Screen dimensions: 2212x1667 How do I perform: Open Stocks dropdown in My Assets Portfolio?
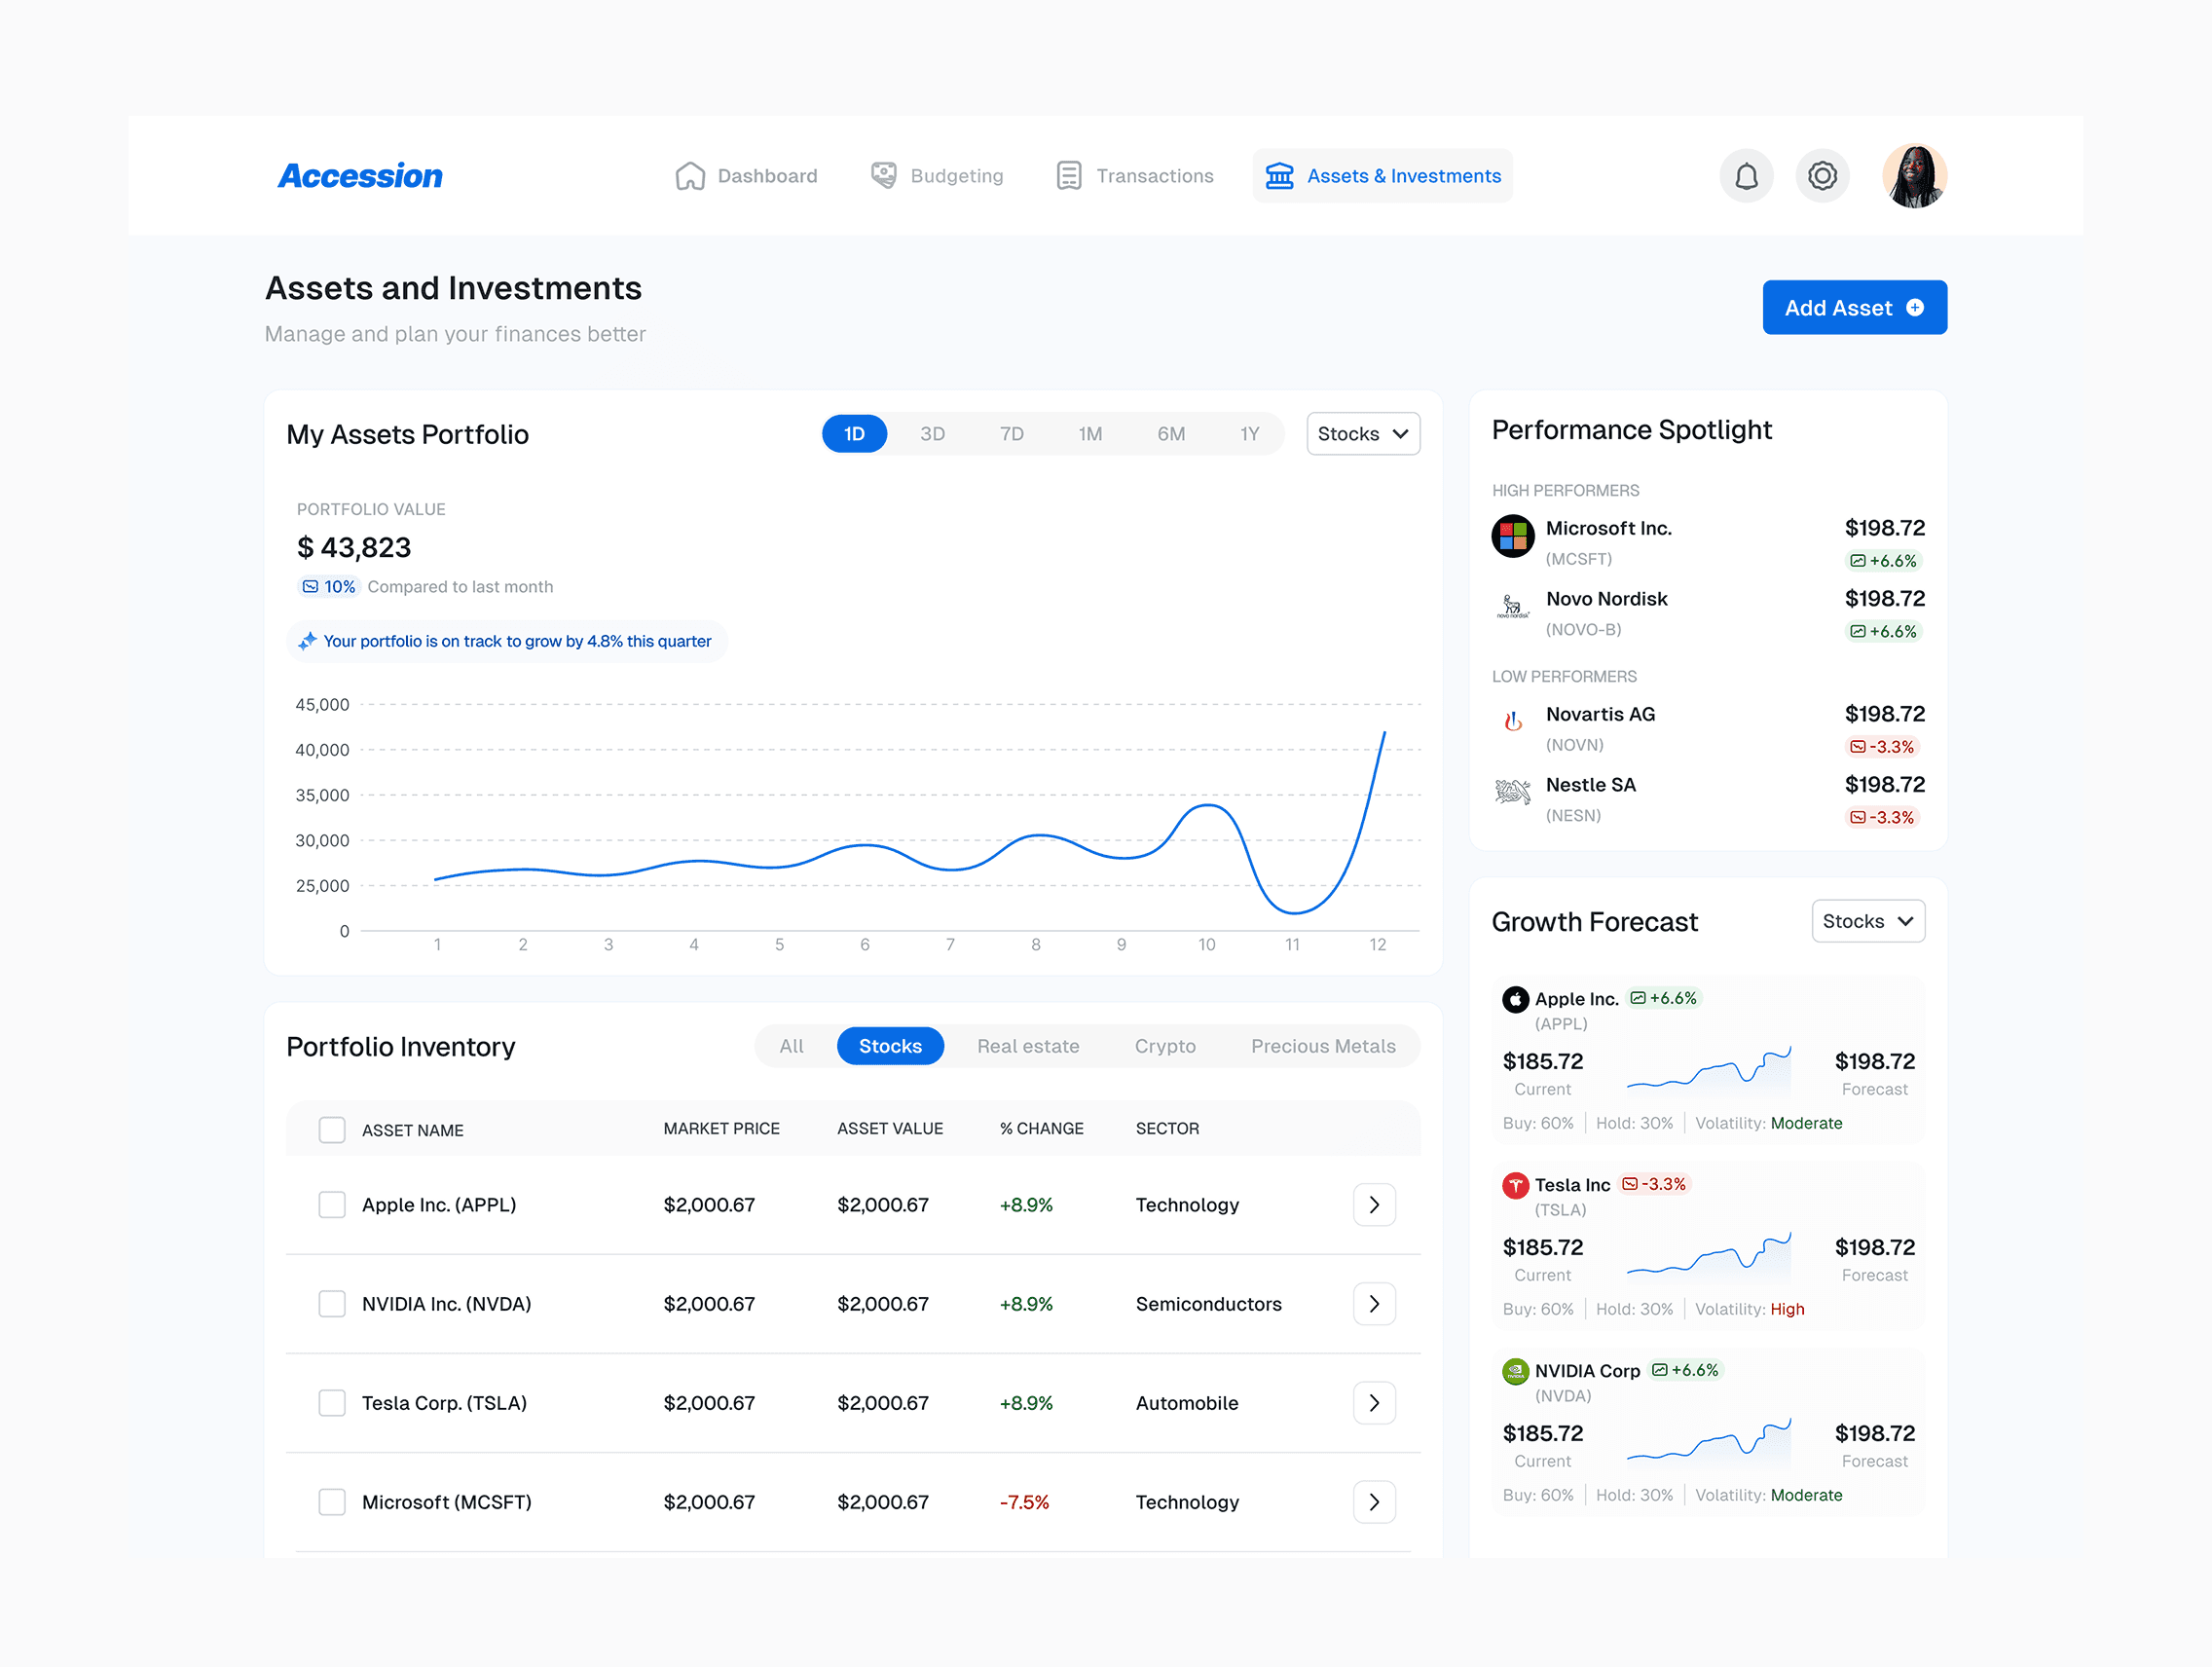point(1362,434)
